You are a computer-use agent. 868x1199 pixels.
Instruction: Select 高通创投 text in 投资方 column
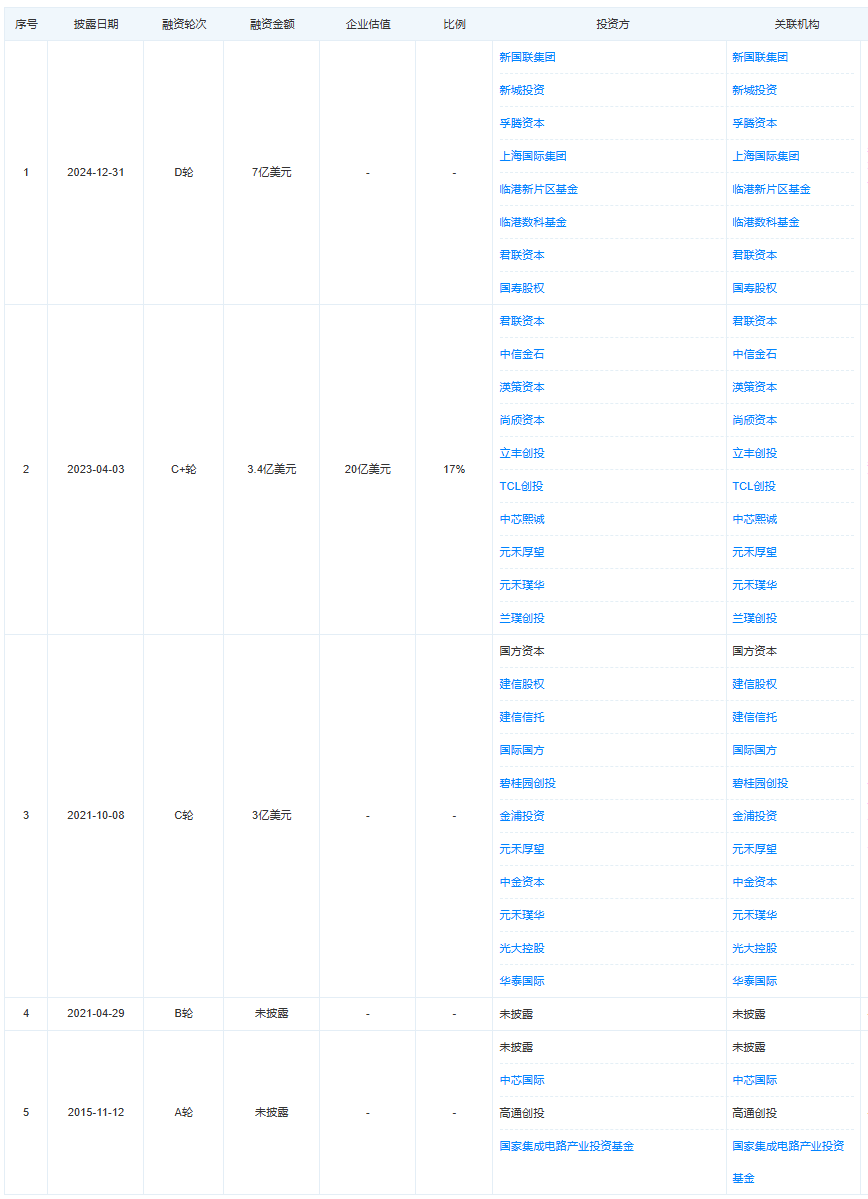tap(522, 1113)
